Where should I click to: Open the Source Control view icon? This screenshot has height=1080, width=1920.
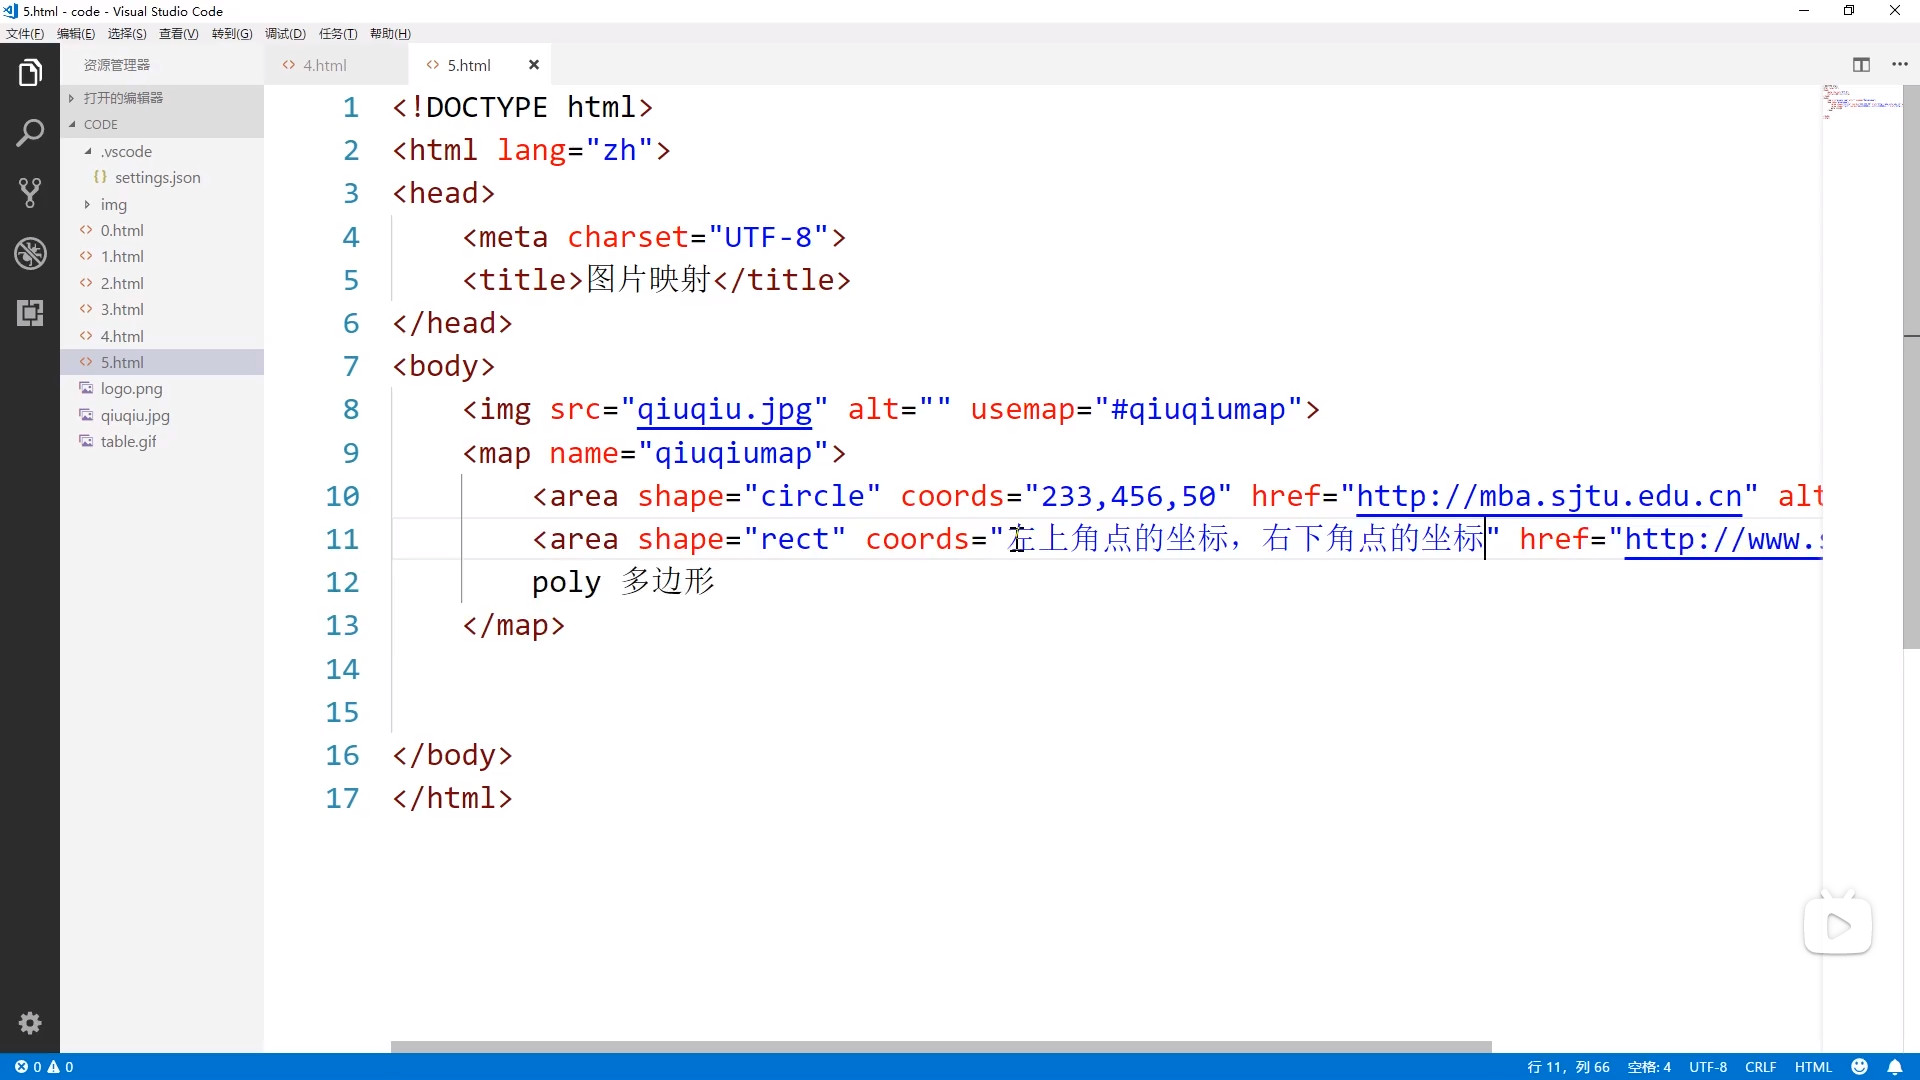(x=30, y=192)
